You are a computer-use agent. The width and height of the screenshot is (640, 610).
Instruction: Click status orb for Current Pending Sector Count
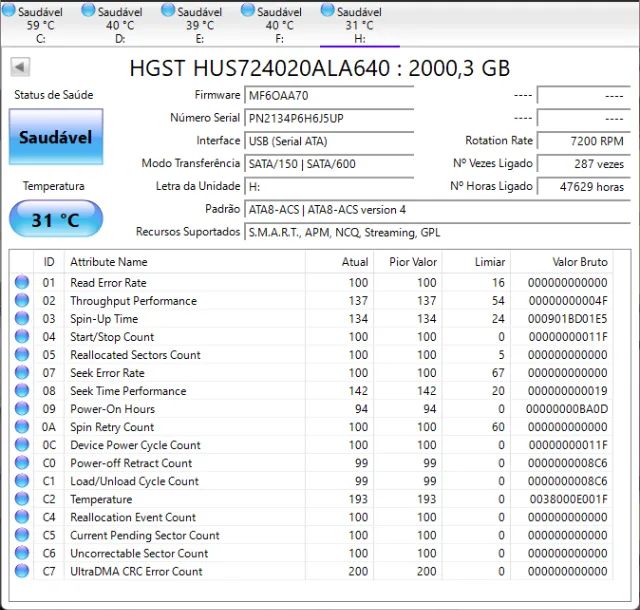coord(22,535)
